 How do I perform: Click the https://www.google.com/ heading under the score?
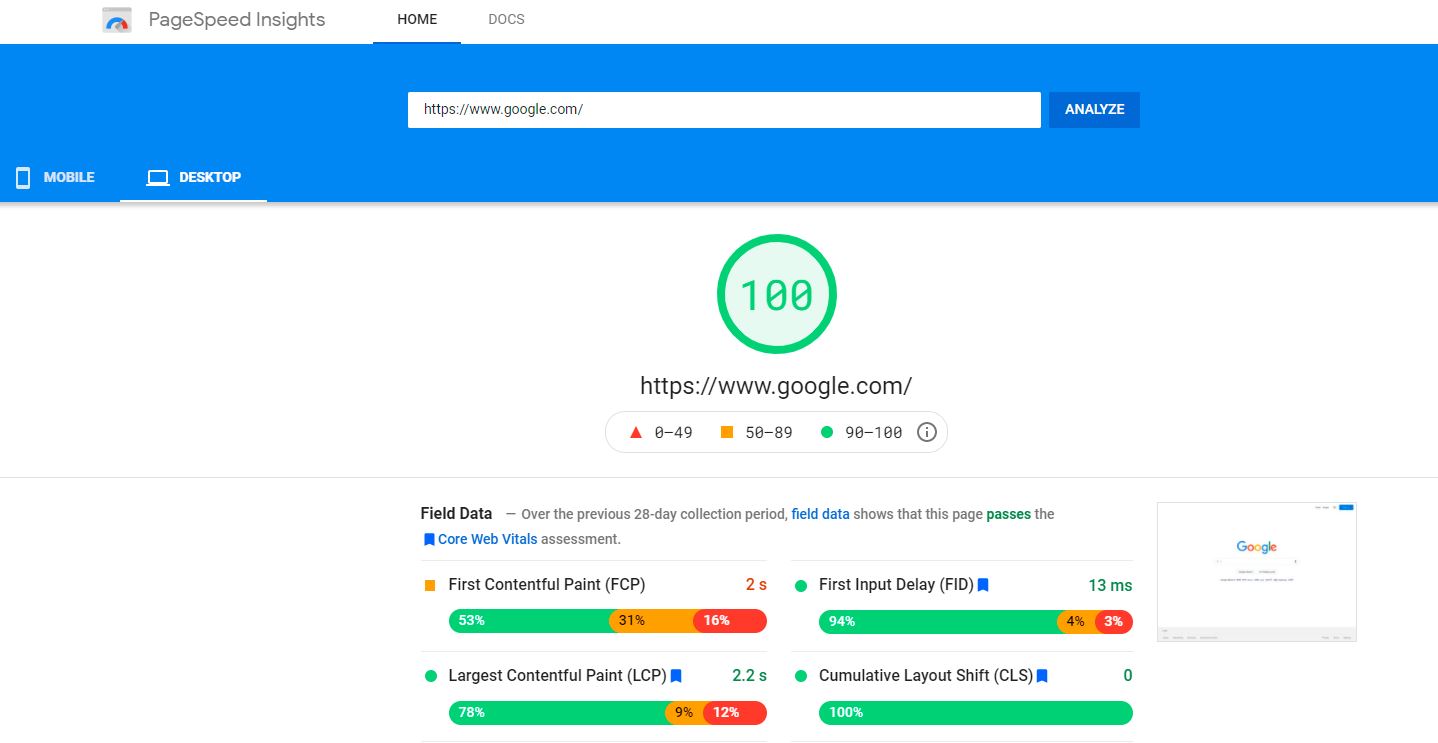(776, 386)
